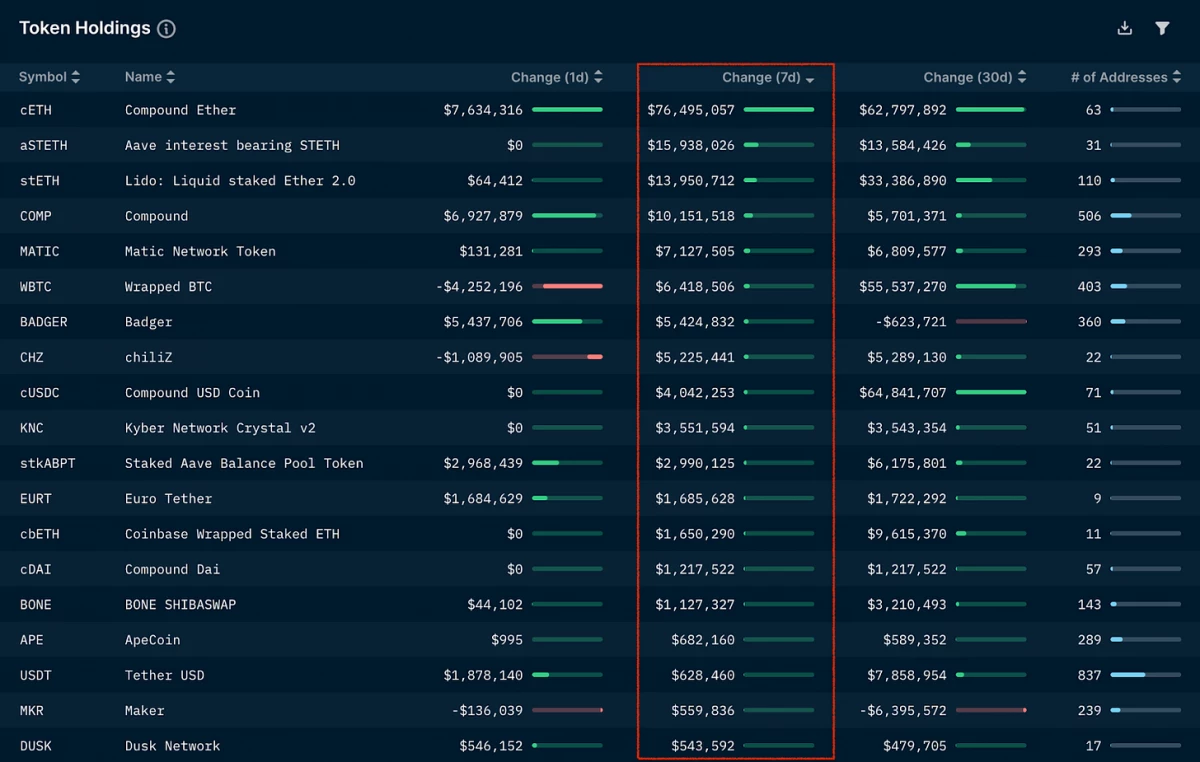The height and width of the screenshot is (762, 1200).
Task: Click the 360 addresses count
Action: coord(1090,322)
